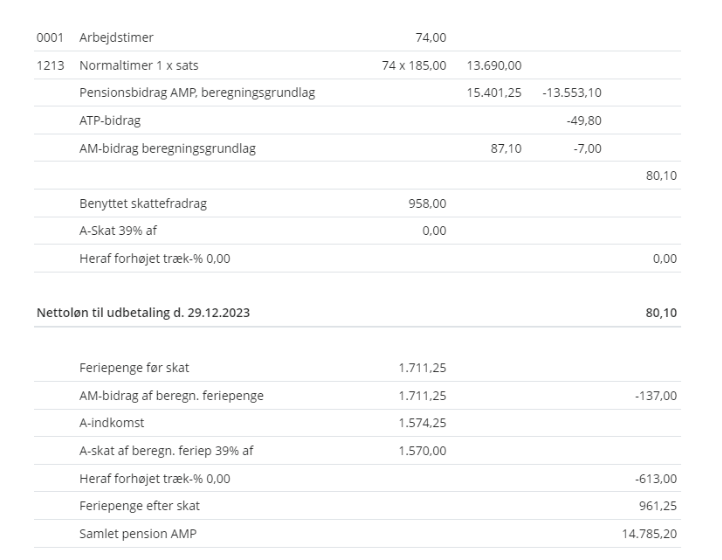Click AM-bidrag beregningsgrundlag label
722x560 pixels.
(167, 149)
